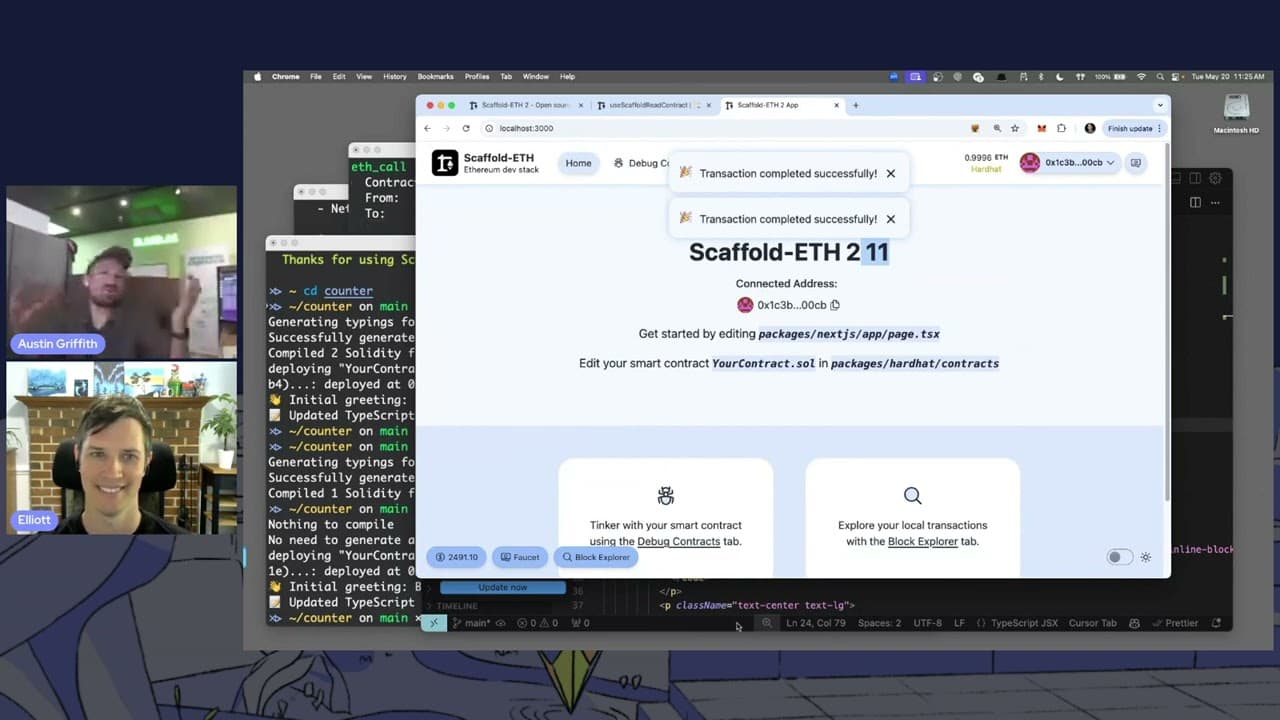
Task: Reload the localhost:3000 page
Action: (466, 128)
